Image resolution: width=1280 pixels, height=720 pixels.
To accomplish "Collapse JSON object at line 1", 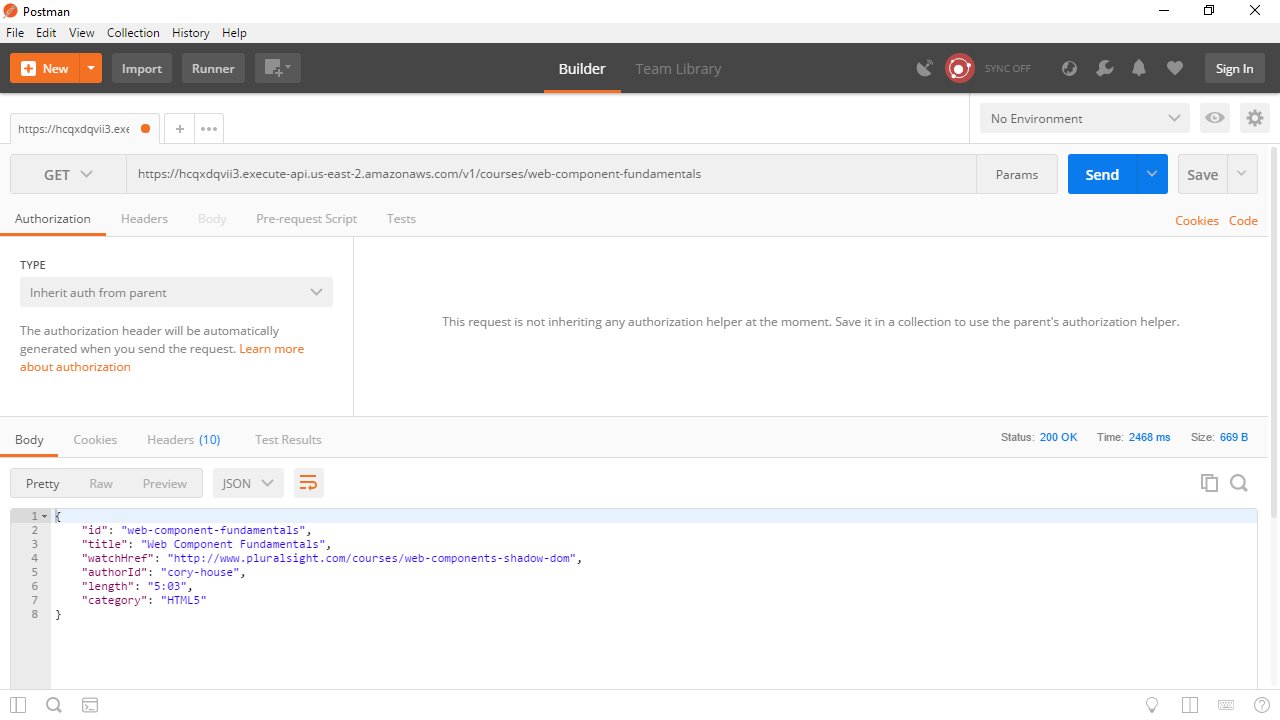I will (x=44, y=516).
